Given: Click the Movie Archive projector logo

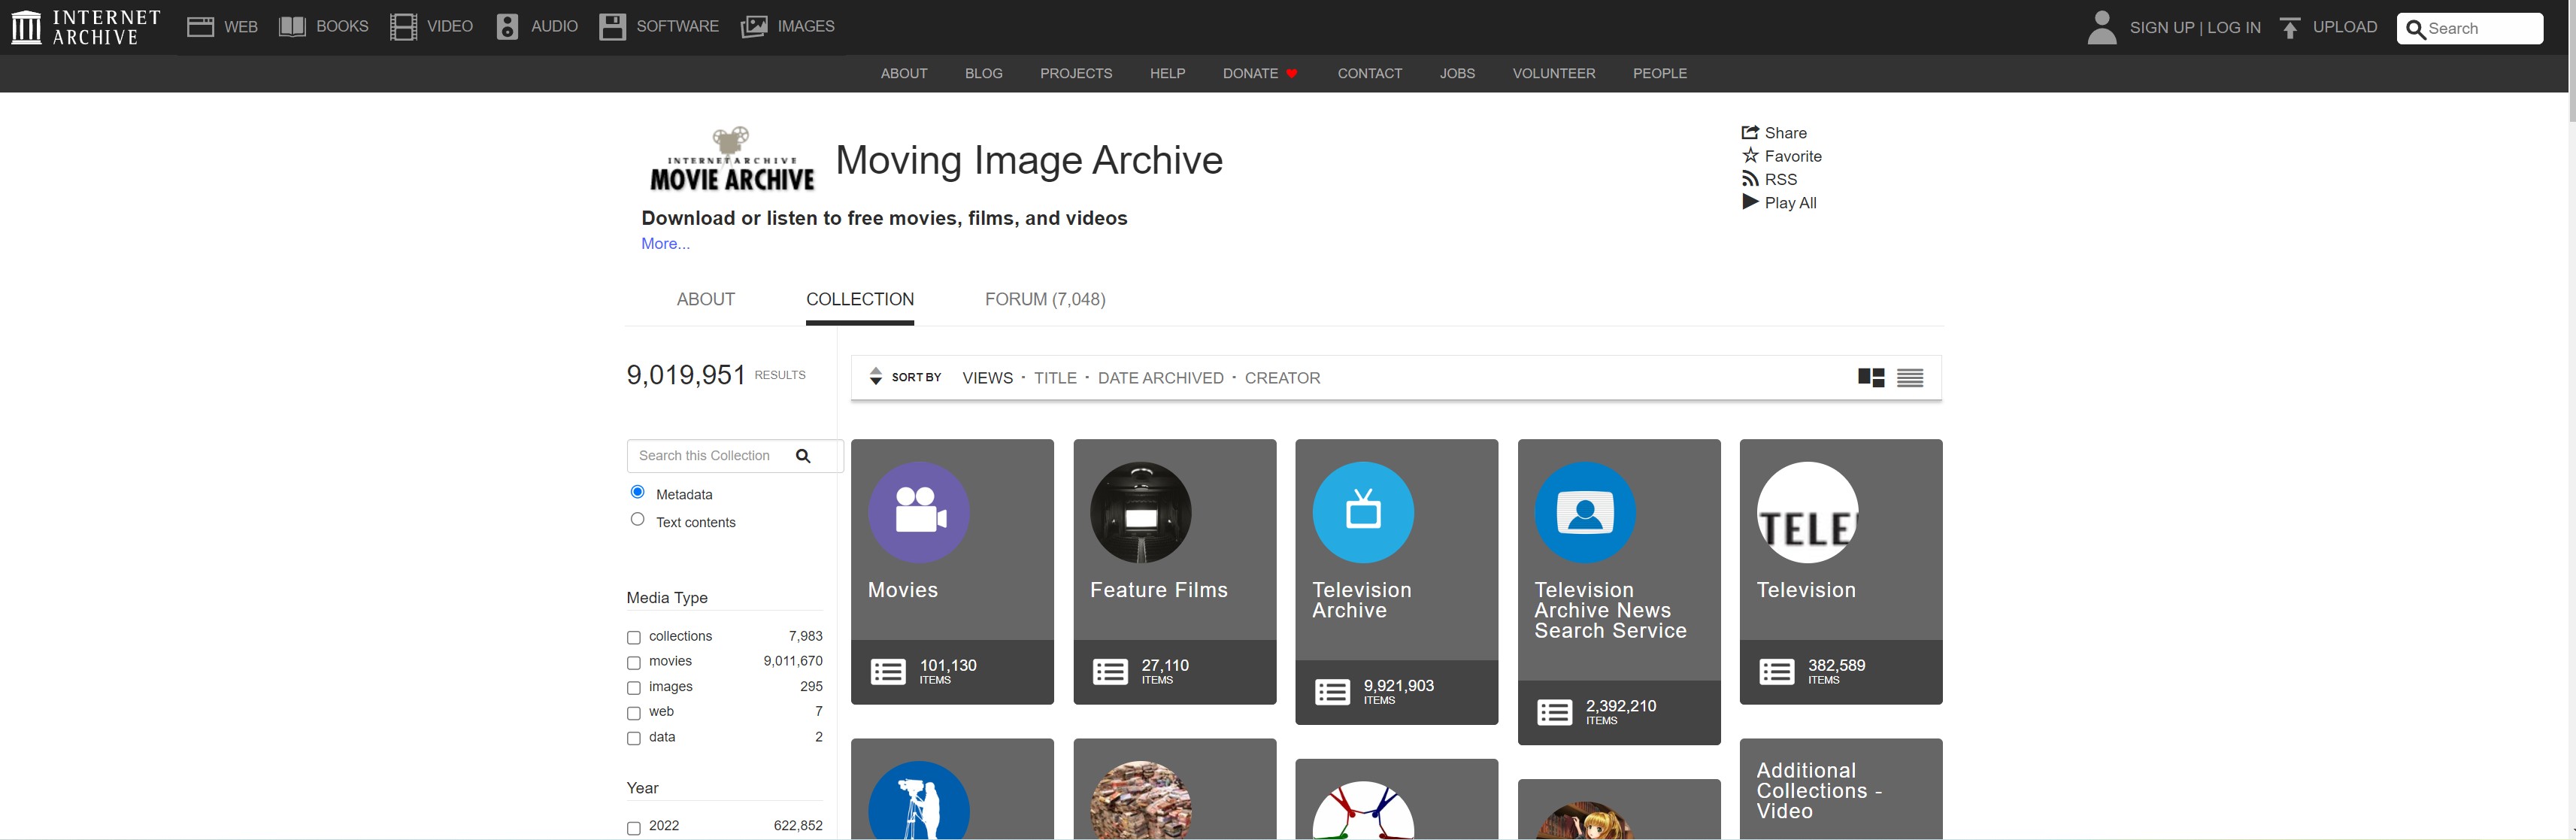Looking at the screenshot, I should click(732, 159).
